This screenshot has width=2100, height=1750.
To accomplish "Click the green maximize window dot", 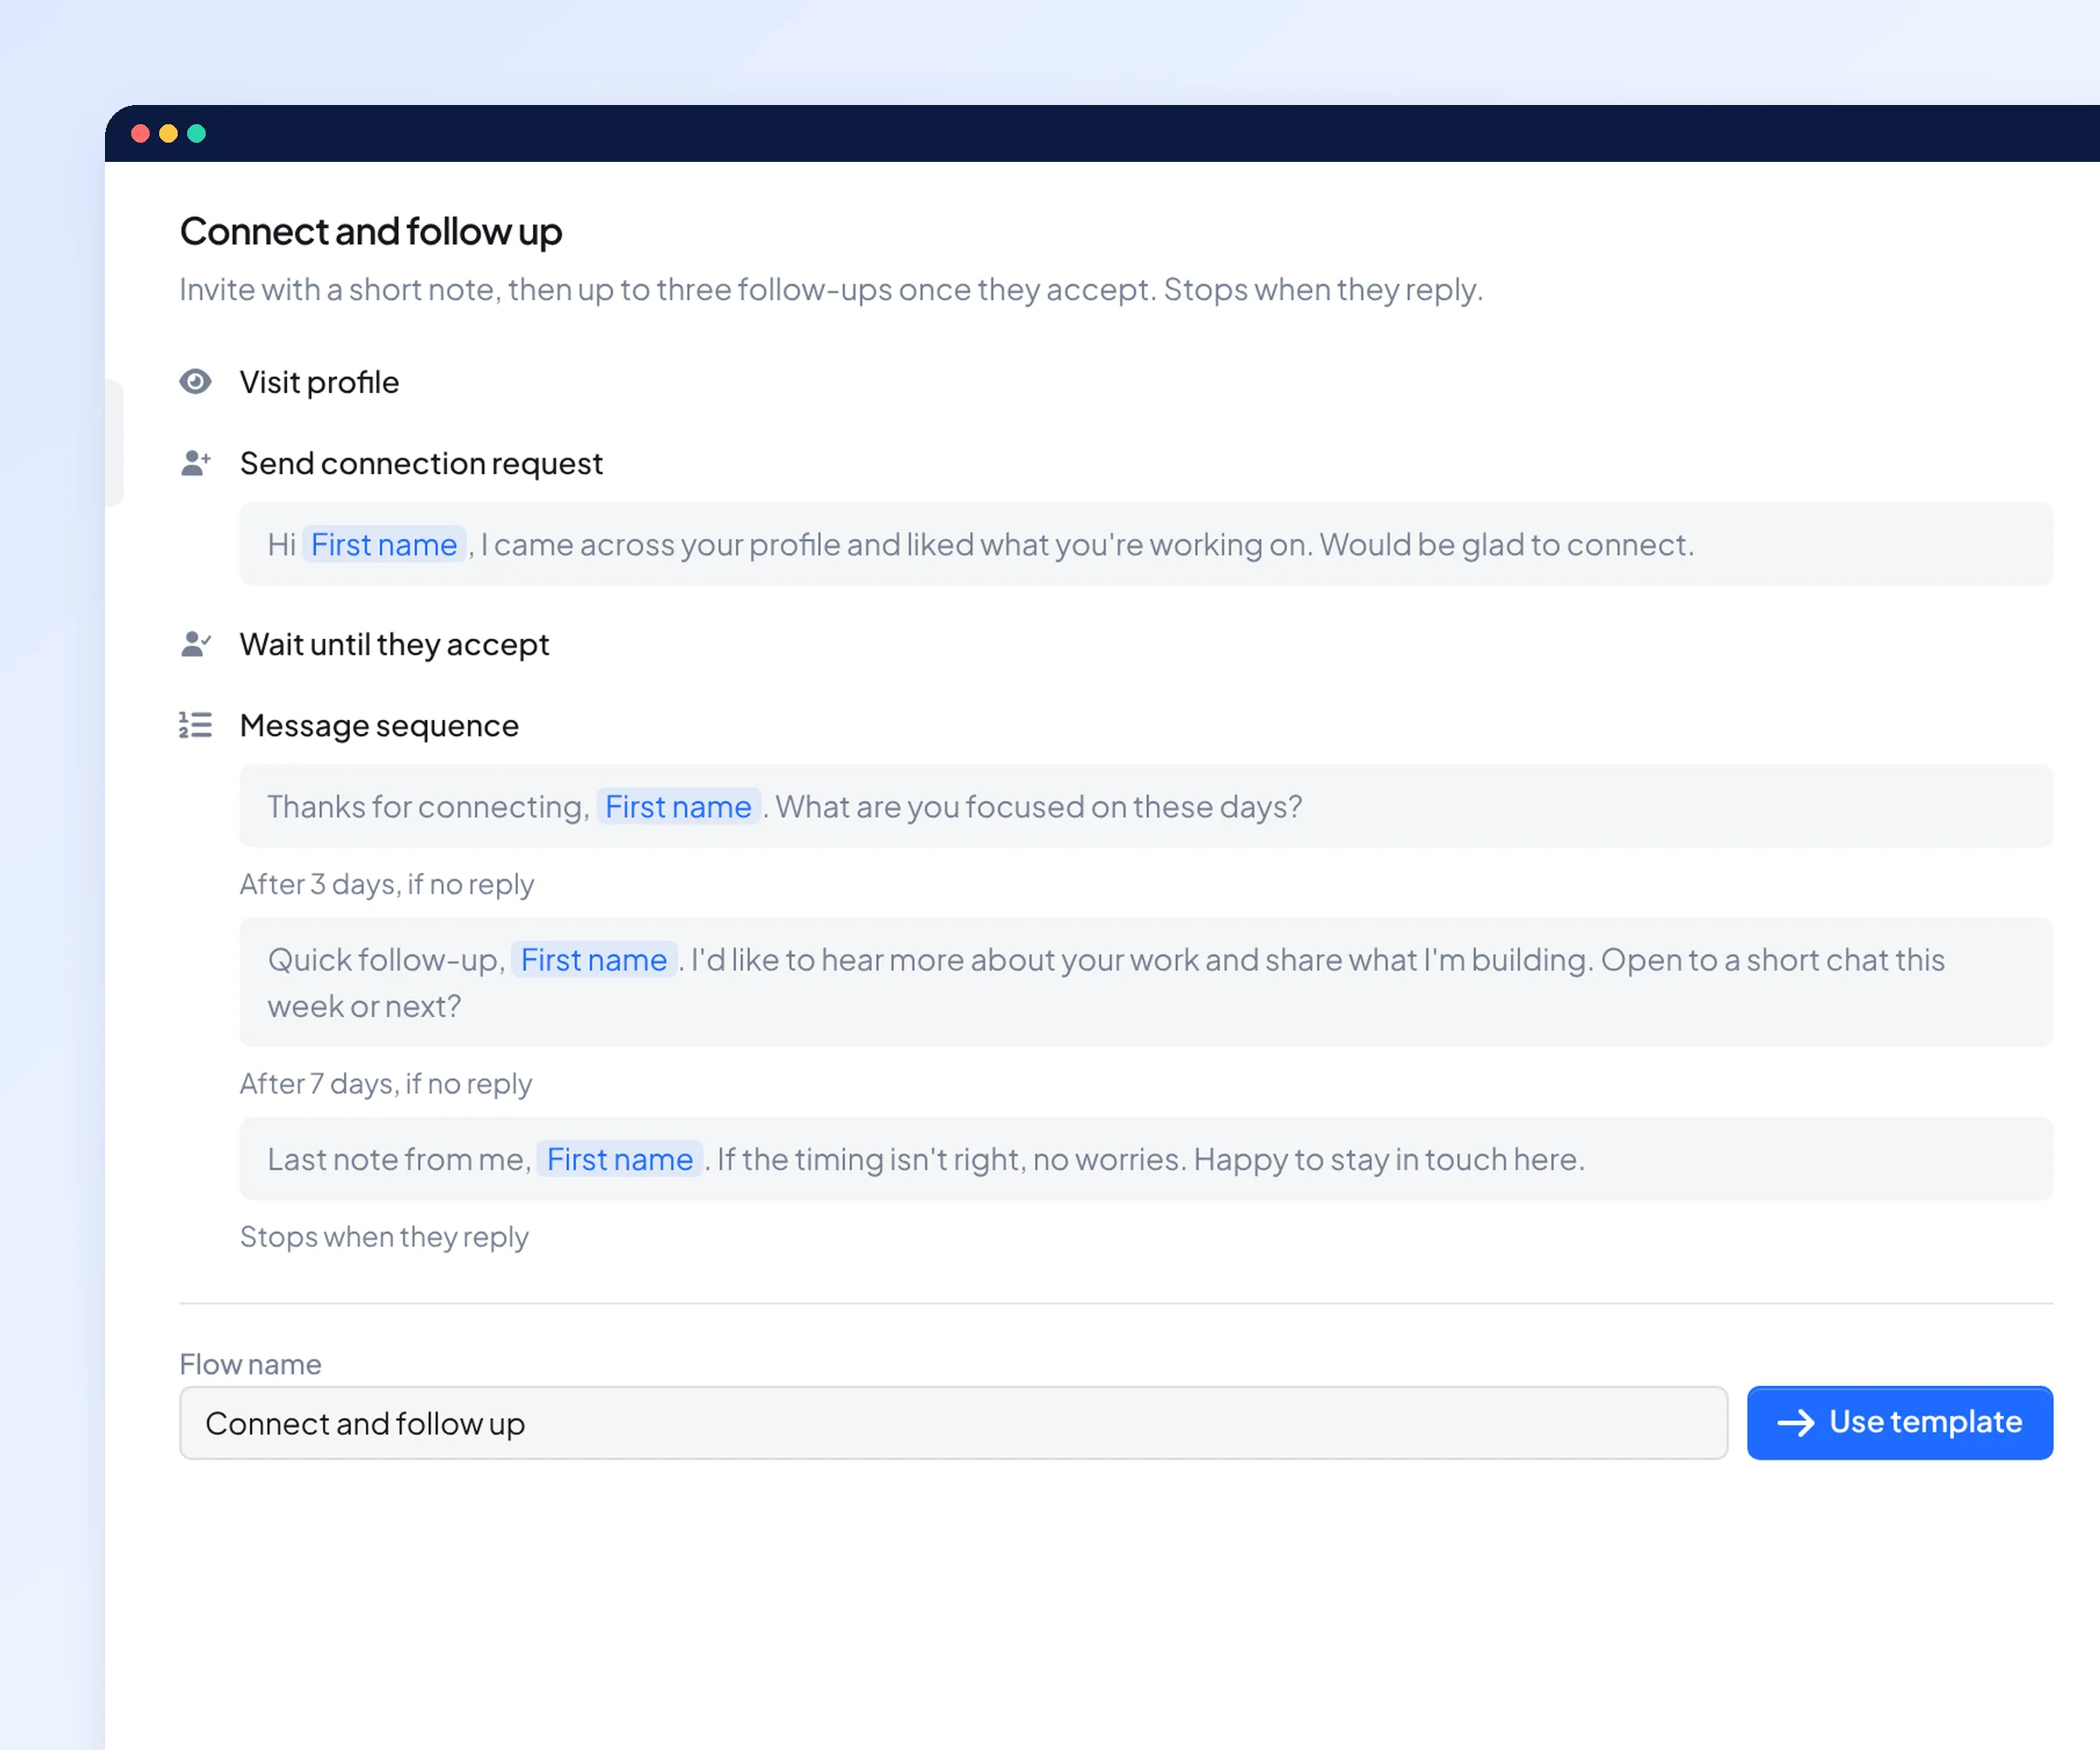I will [197, 133].
